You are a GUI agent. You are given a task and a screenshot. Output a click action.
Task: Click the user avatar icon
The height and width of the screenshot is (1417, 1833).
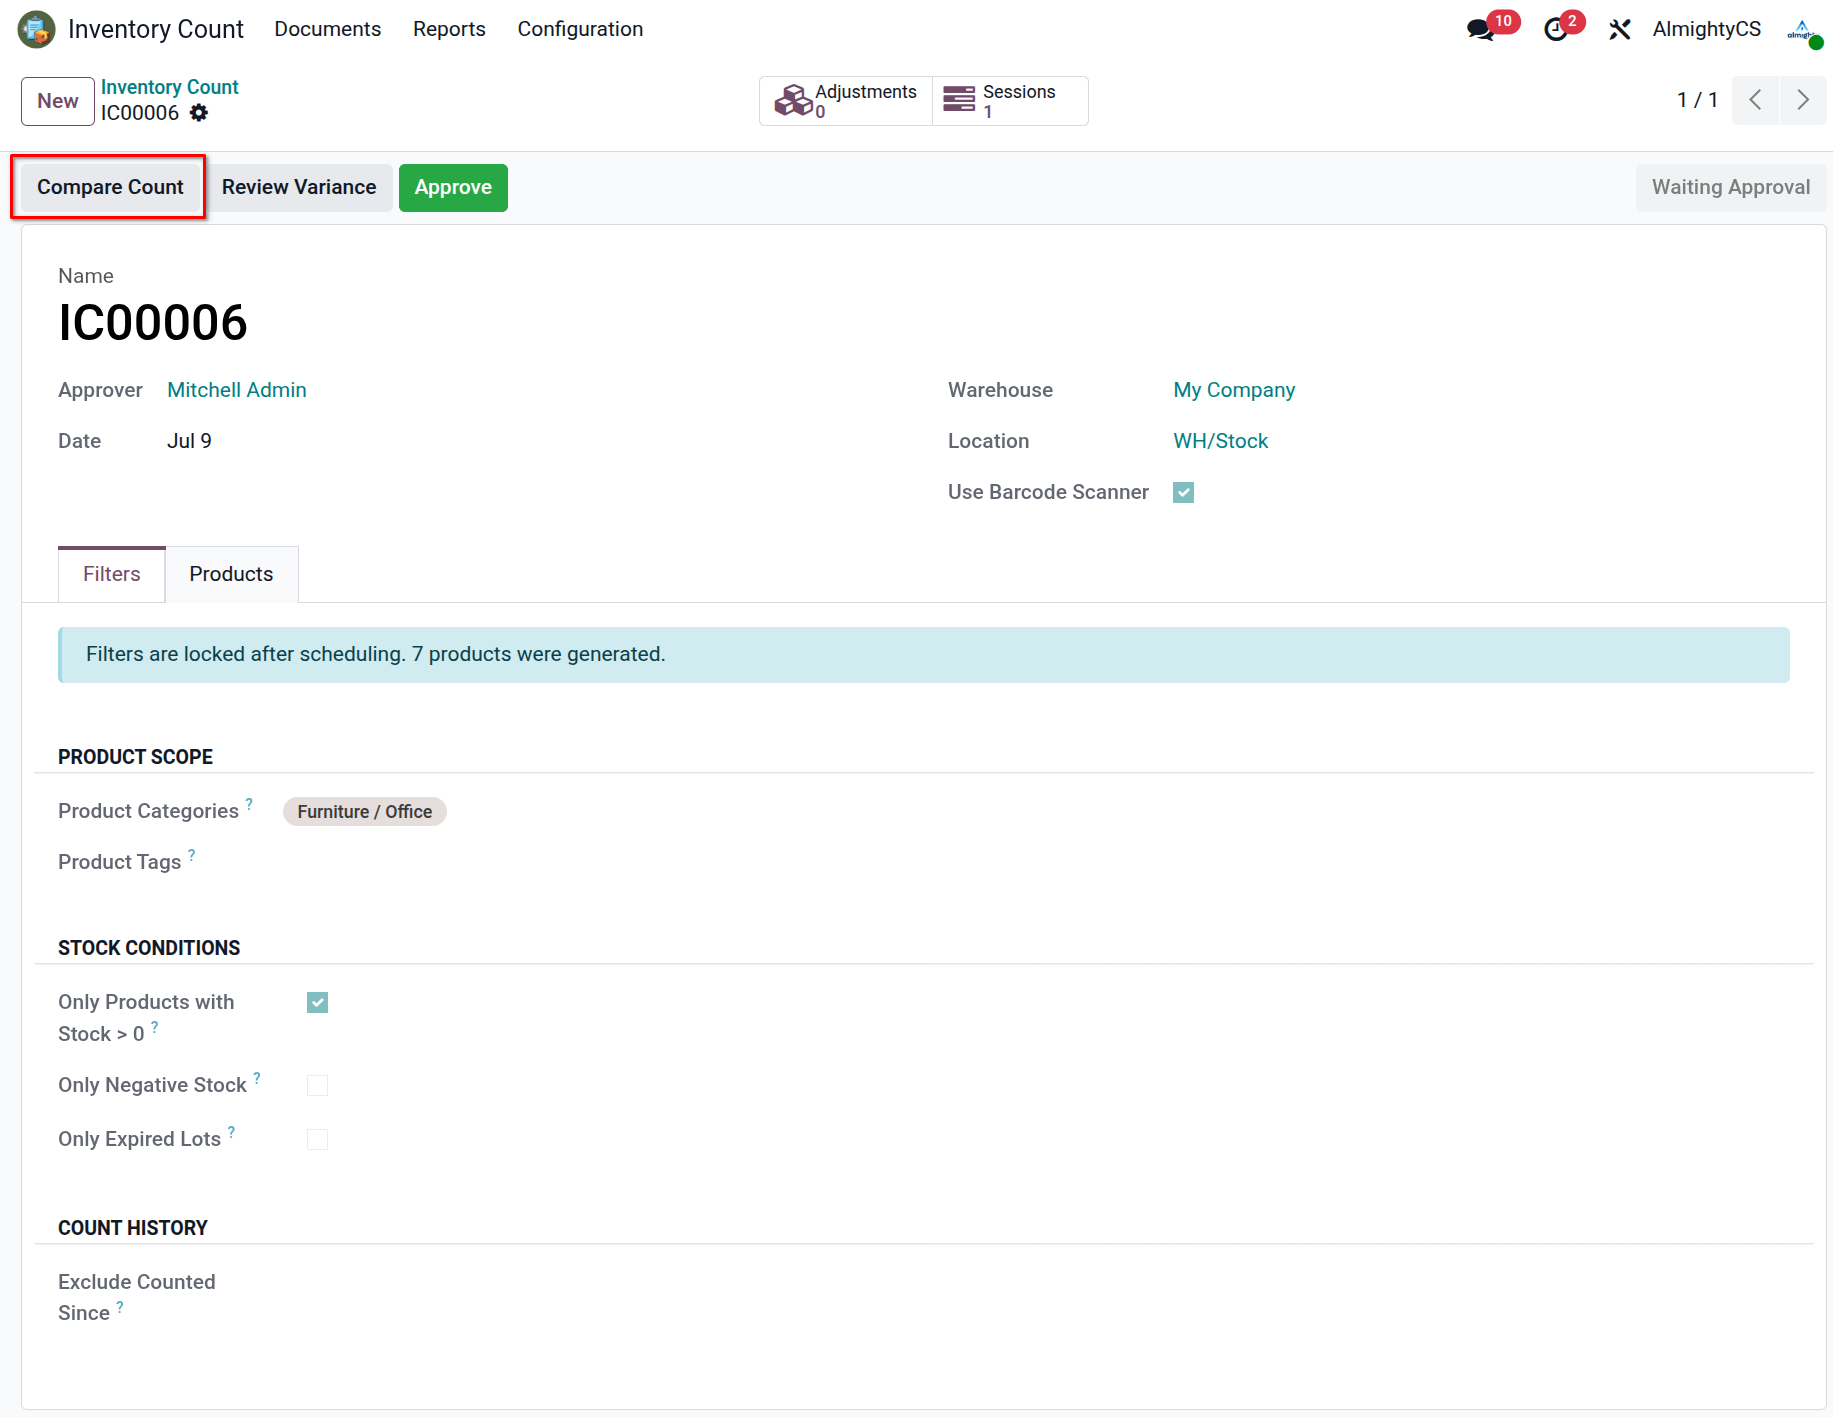[1802, 30]
